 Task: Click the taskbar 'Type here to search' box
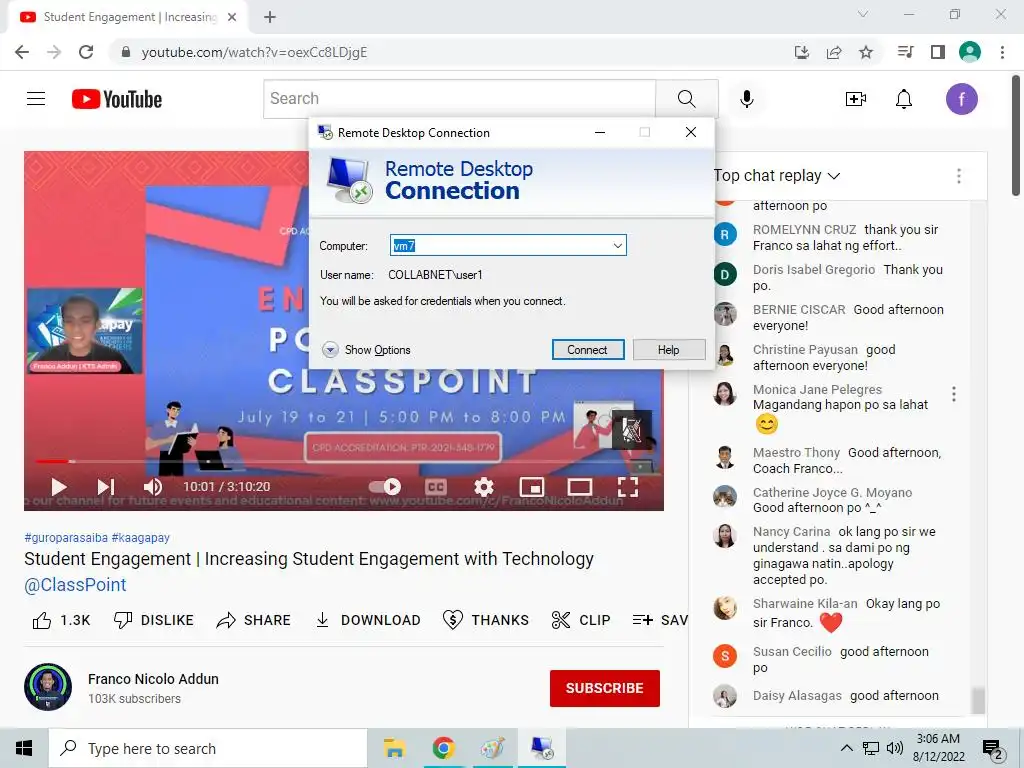(x=208, y=748)
